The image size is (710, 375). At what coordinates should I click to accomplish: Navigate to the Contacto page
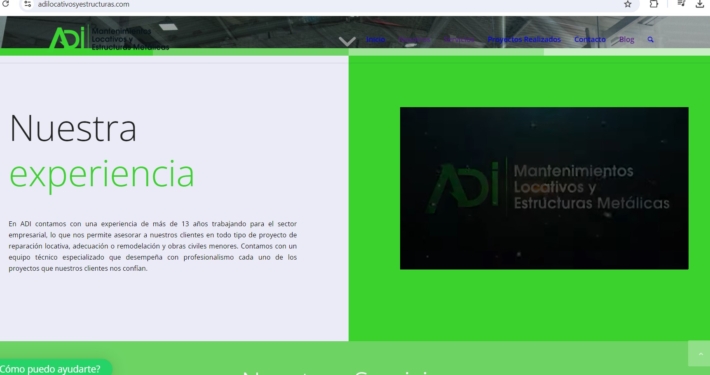coord(590,39)
